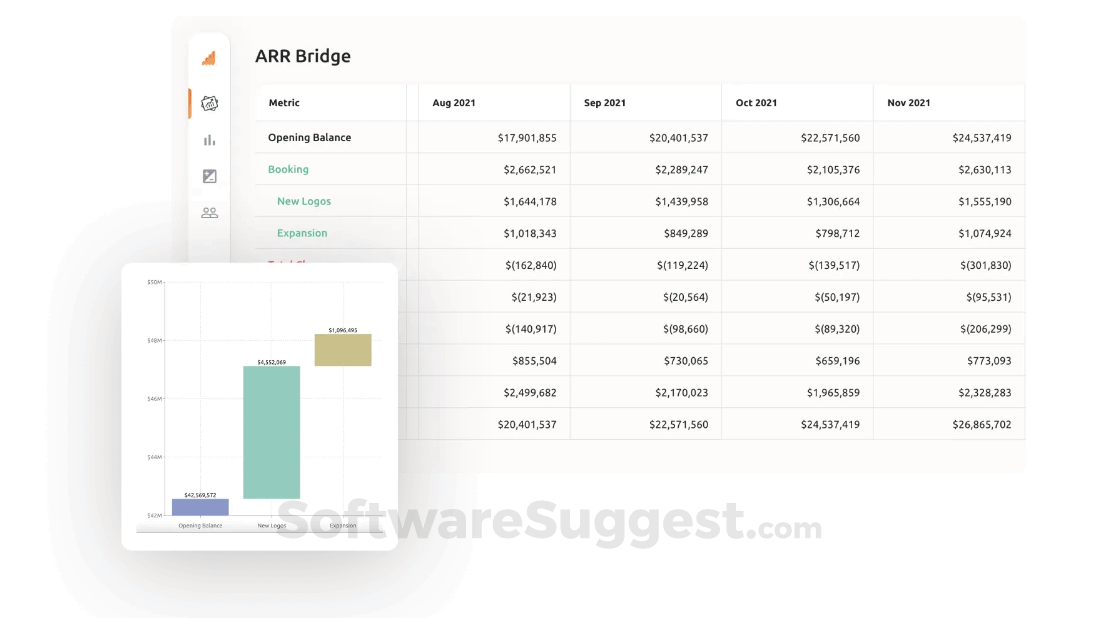This screenshot has width=1097, height=618.
Task: Click the adjustments panel icon in sidebar
Action: pos(208,175)
